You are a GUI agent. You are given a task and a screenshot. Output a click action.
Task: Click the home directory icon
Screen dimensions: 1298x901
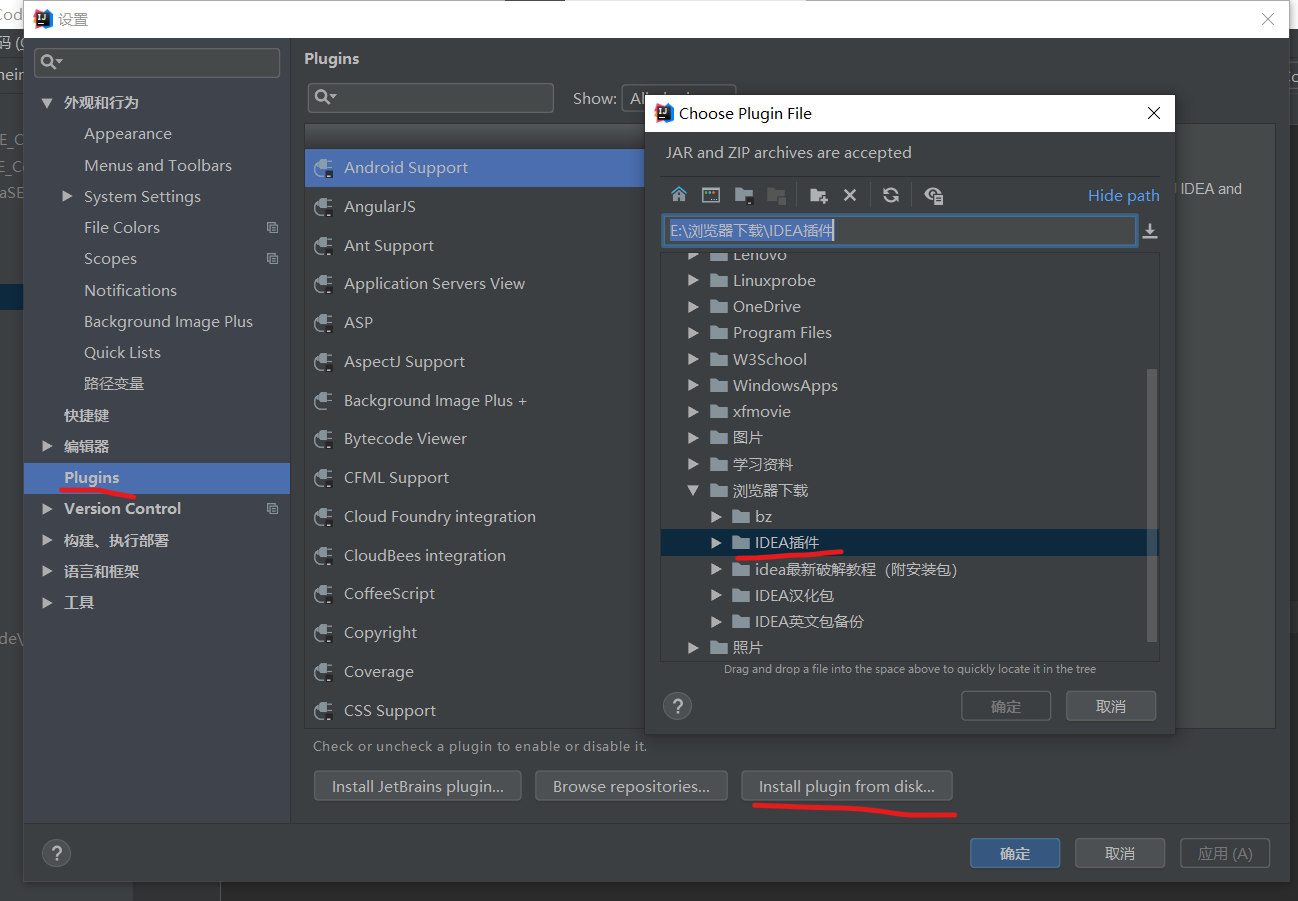(x=680, y=195)
